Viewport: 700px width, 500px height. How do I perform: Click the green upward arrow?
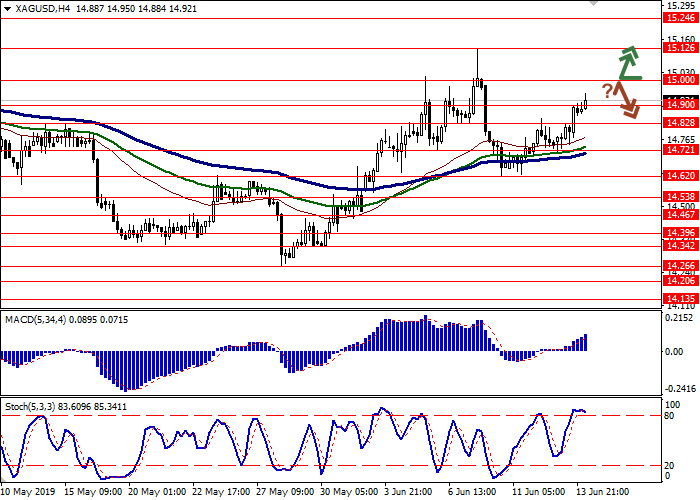pos(628,62)
